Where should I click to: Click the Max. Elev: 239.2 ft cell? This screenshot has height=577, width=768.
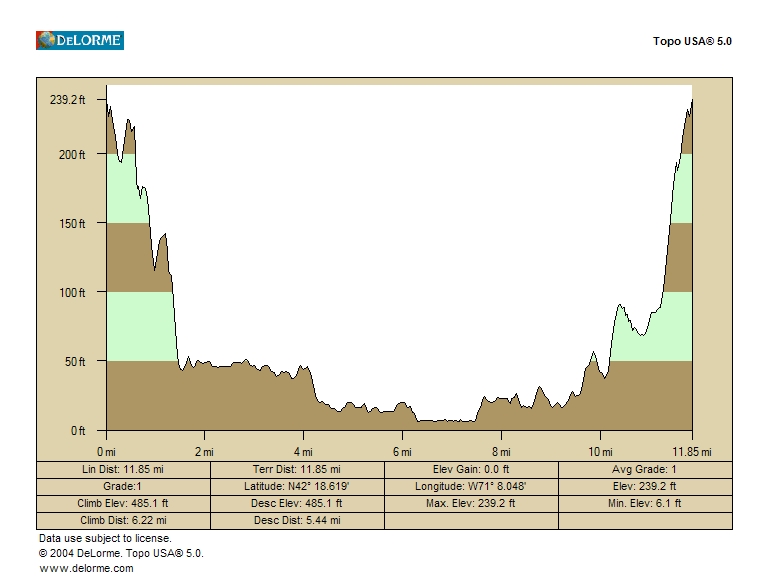pos(471,503)
